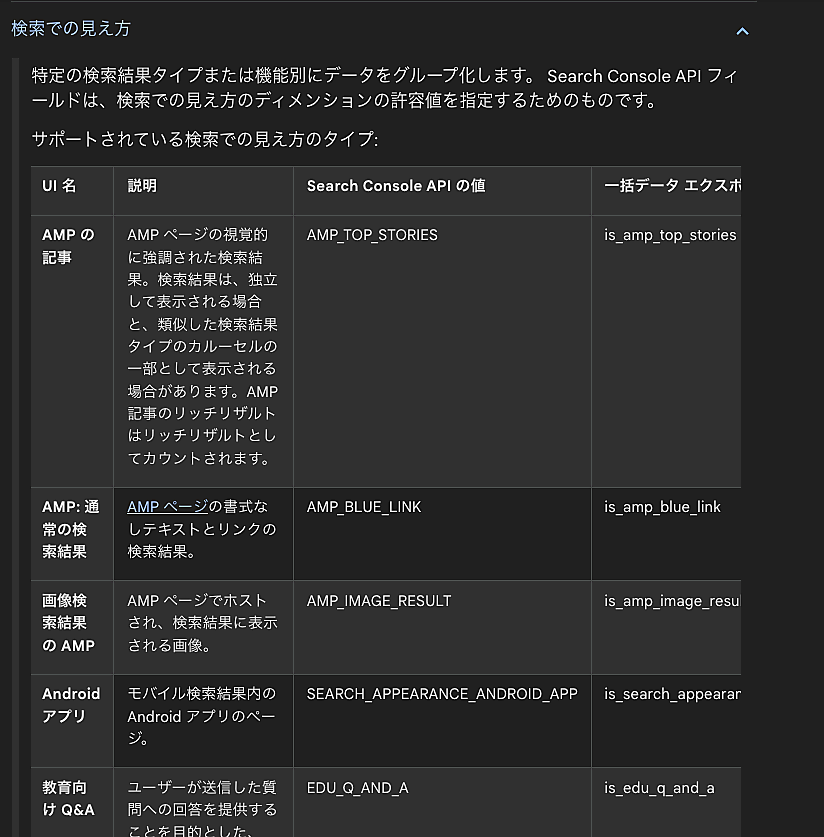Click the UI 名 column header

pos(59,186)
